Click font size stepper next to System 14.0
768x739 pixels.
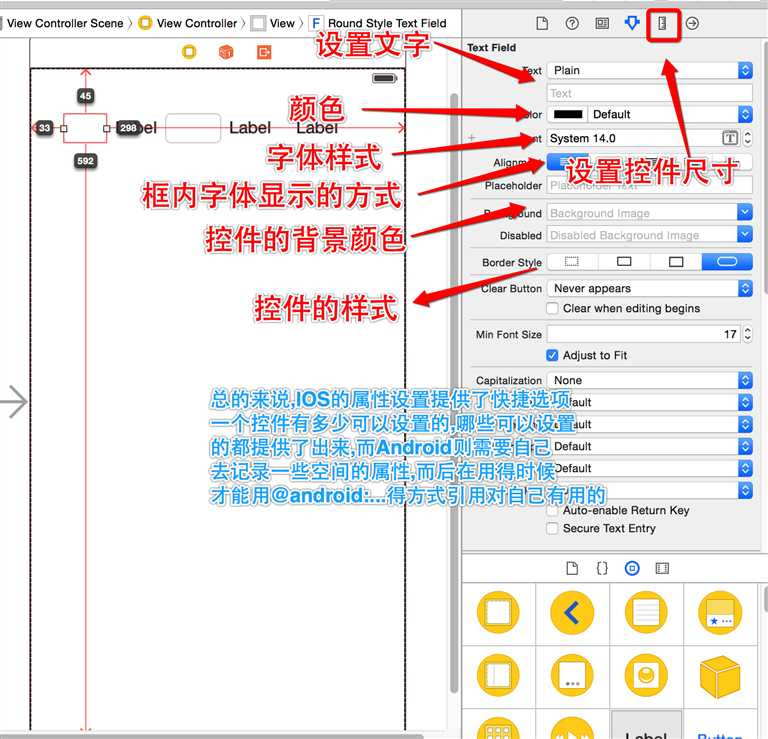pyautogui.click(x=747, y=138)
